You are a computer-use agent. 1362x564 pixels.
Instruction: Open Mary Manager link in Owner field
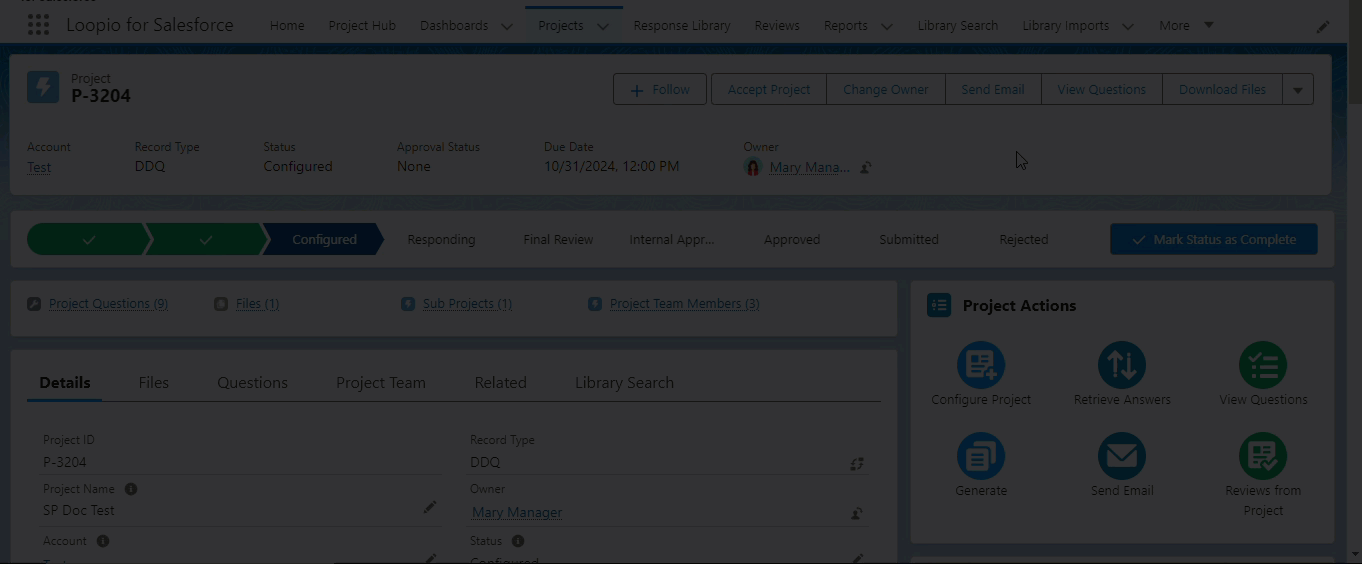pos(517,512)
